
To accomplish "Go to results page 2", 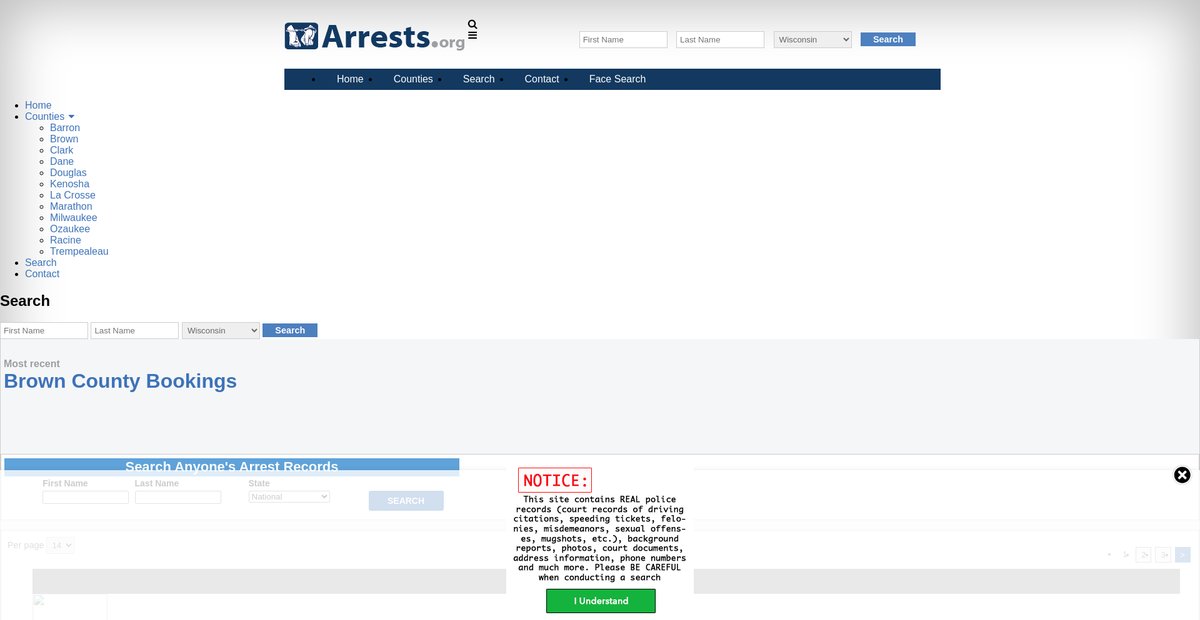I will (x=1143, y=554).
